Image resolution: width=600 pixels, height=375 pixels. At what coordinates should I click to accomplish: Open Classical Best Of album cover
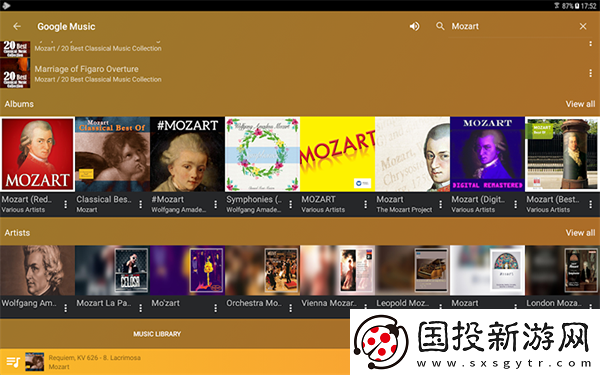point(112,154)
